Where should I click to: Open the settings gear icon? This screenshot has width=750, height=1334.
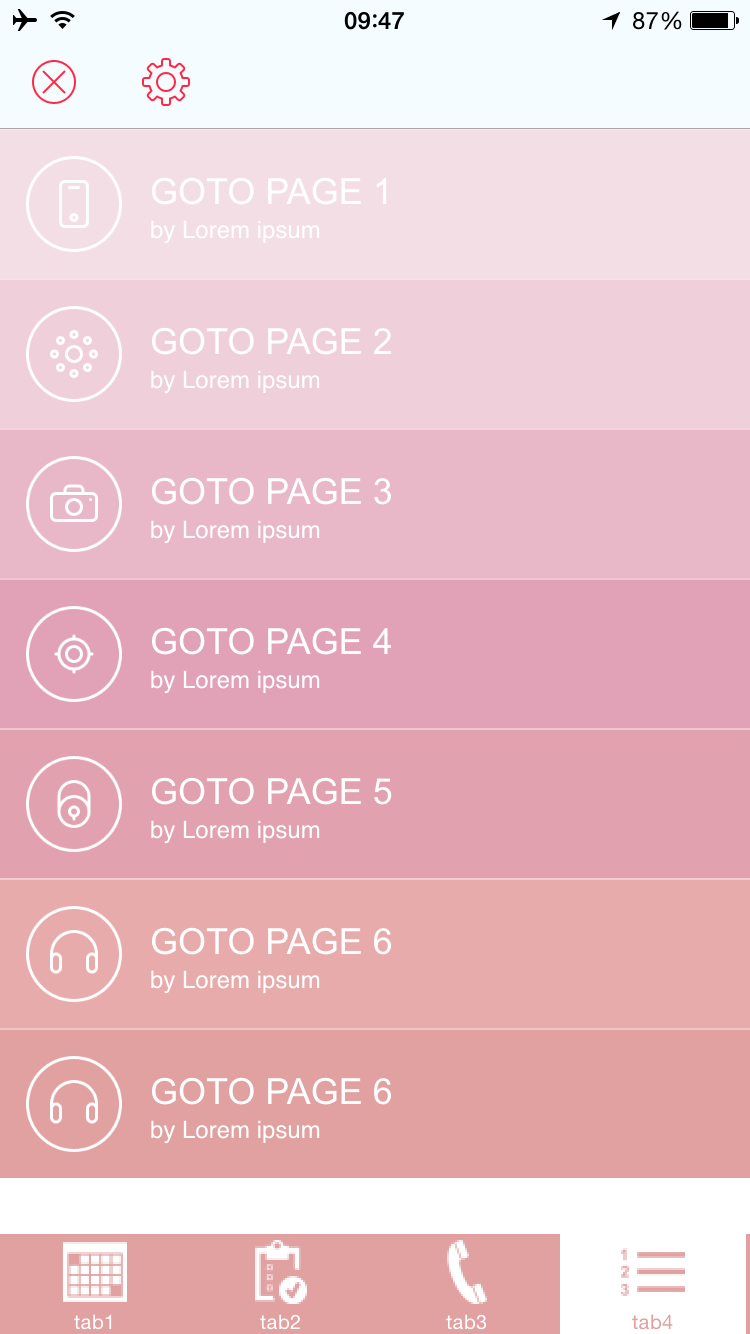pyautogui.click(x=166, y=82)
